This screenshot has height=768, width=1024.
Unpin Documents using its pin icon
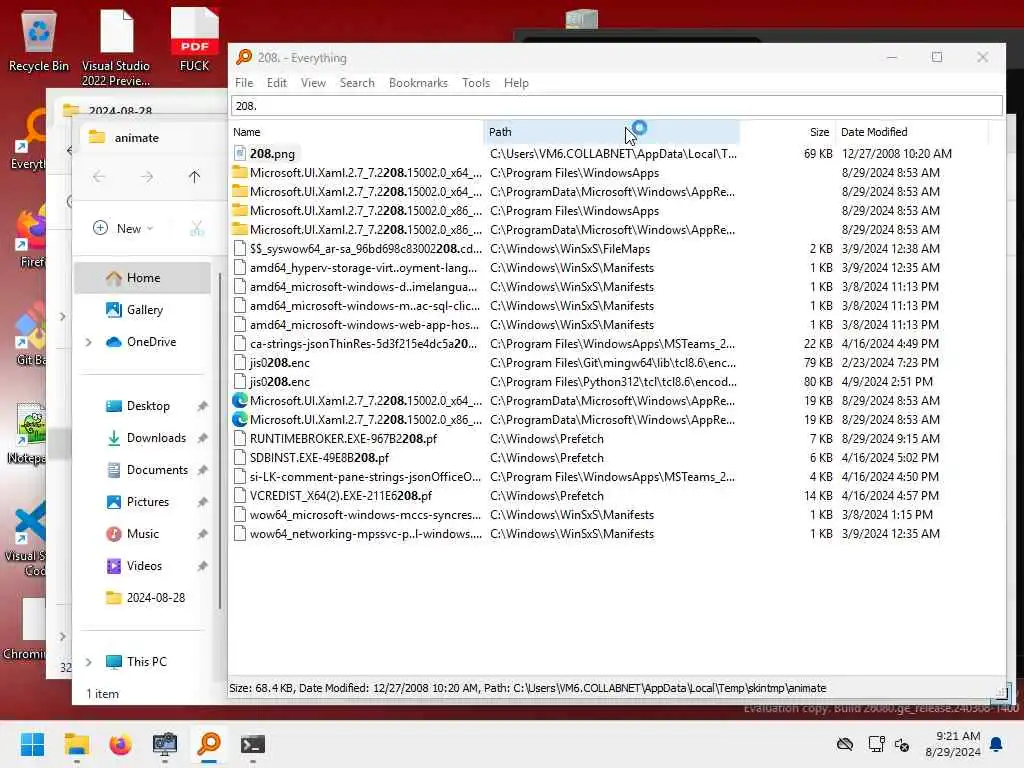click(x=202, y=470)
